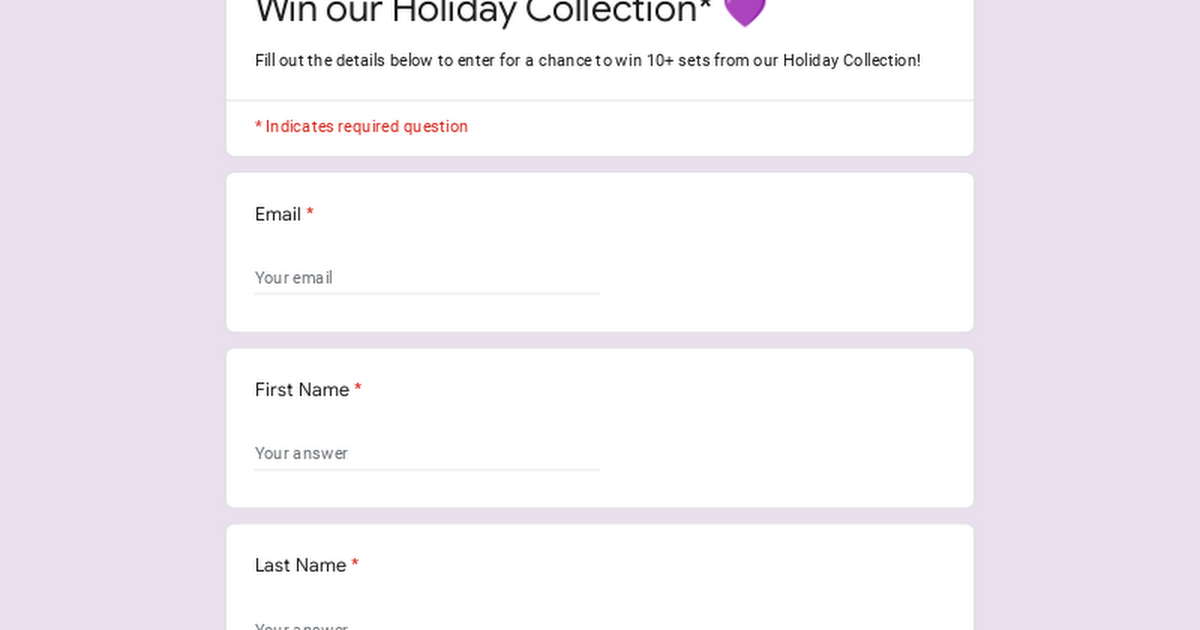Click the words "Holiday Collection!" in the description
Viewport: 1200px width, 630px height.
[852, 60]
